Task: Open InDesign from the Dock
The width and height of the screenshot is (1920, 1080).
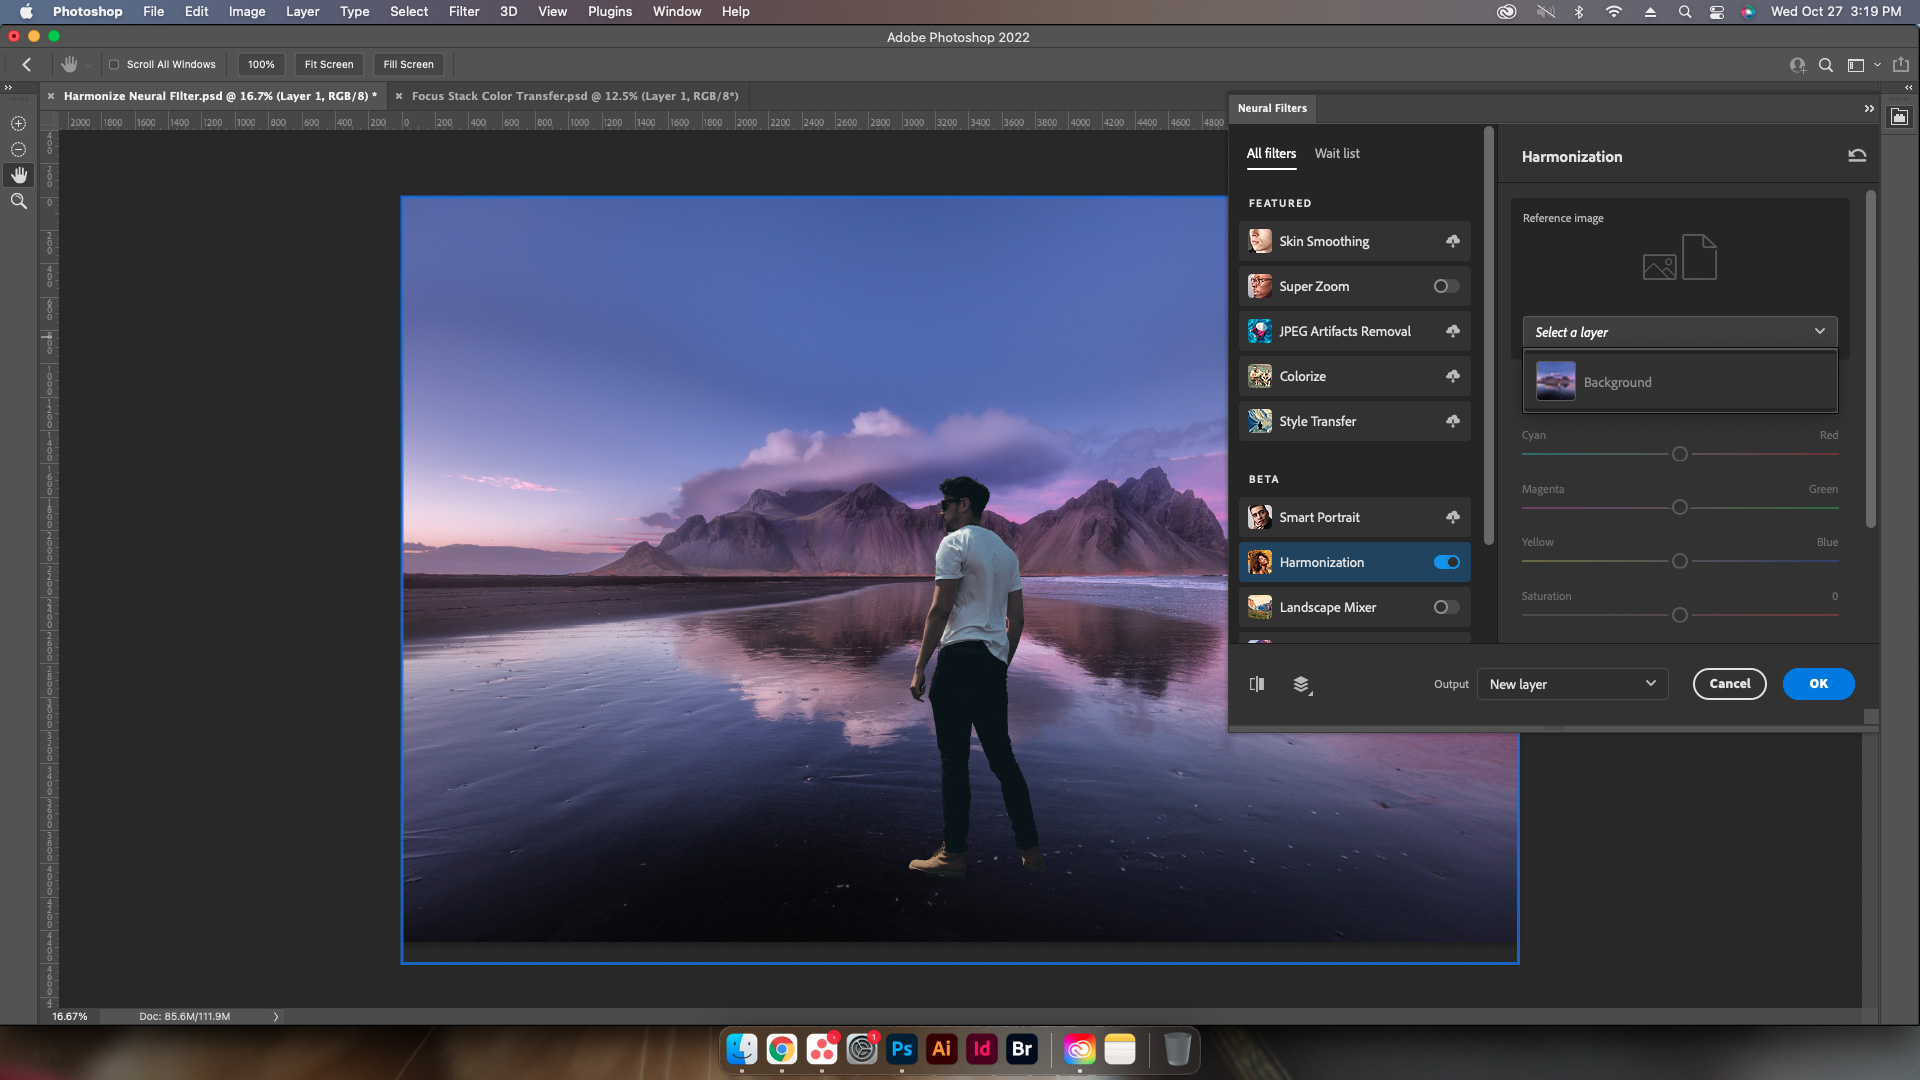Action: click(x=981, y=1049)
